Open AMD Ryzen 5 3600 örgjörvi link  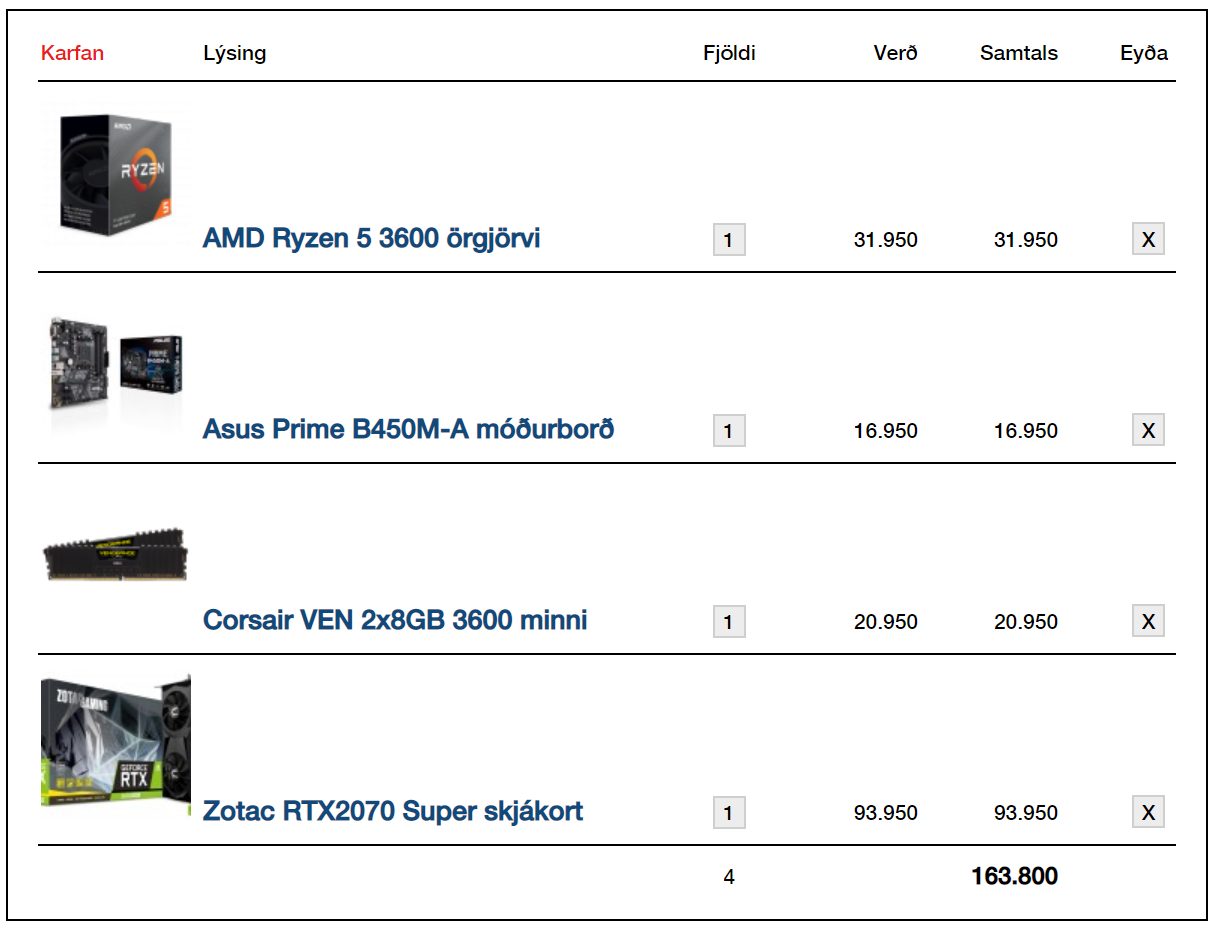[371, 238]
